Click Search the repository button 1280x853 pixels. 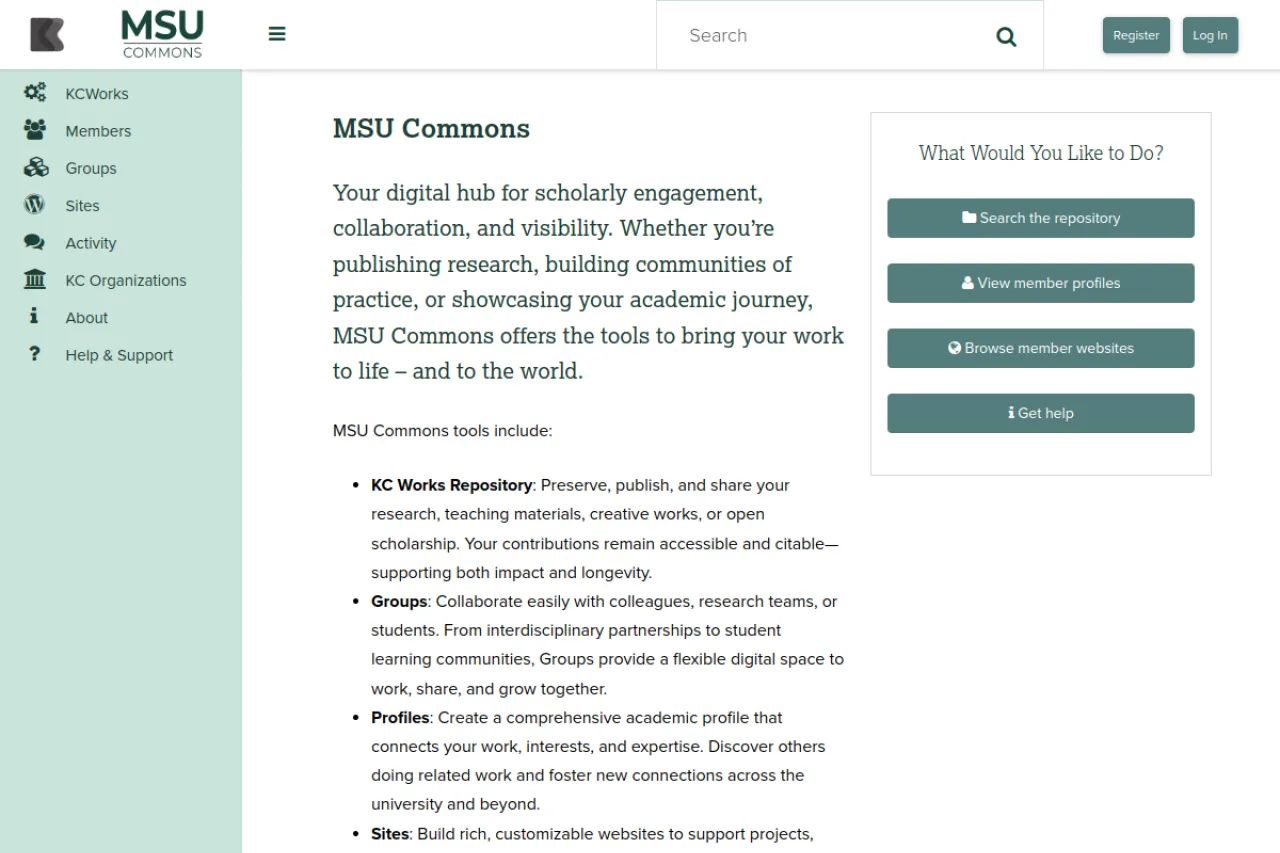click(1040, 218)
